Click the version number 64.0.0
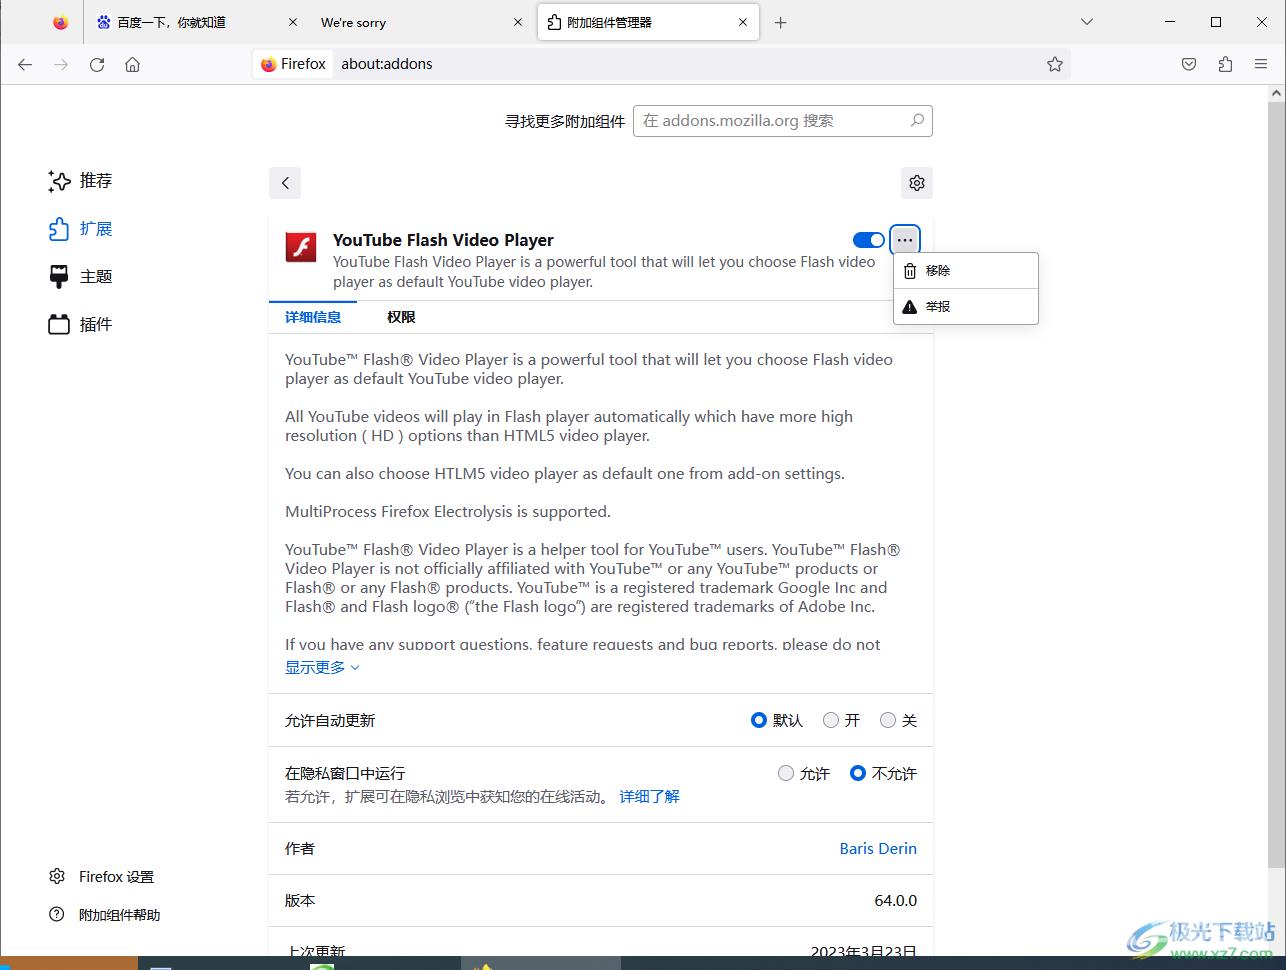Viewport: 1286px width, 970px height. tap(895, 900)
